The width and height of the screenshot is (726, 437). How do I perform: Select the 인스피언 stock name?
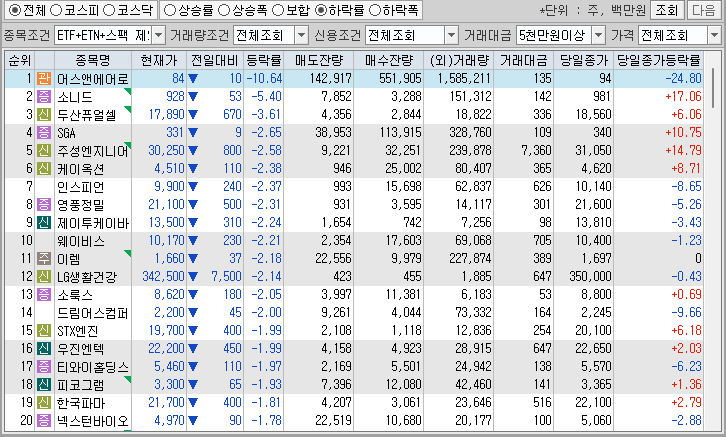tap(81, 187)
